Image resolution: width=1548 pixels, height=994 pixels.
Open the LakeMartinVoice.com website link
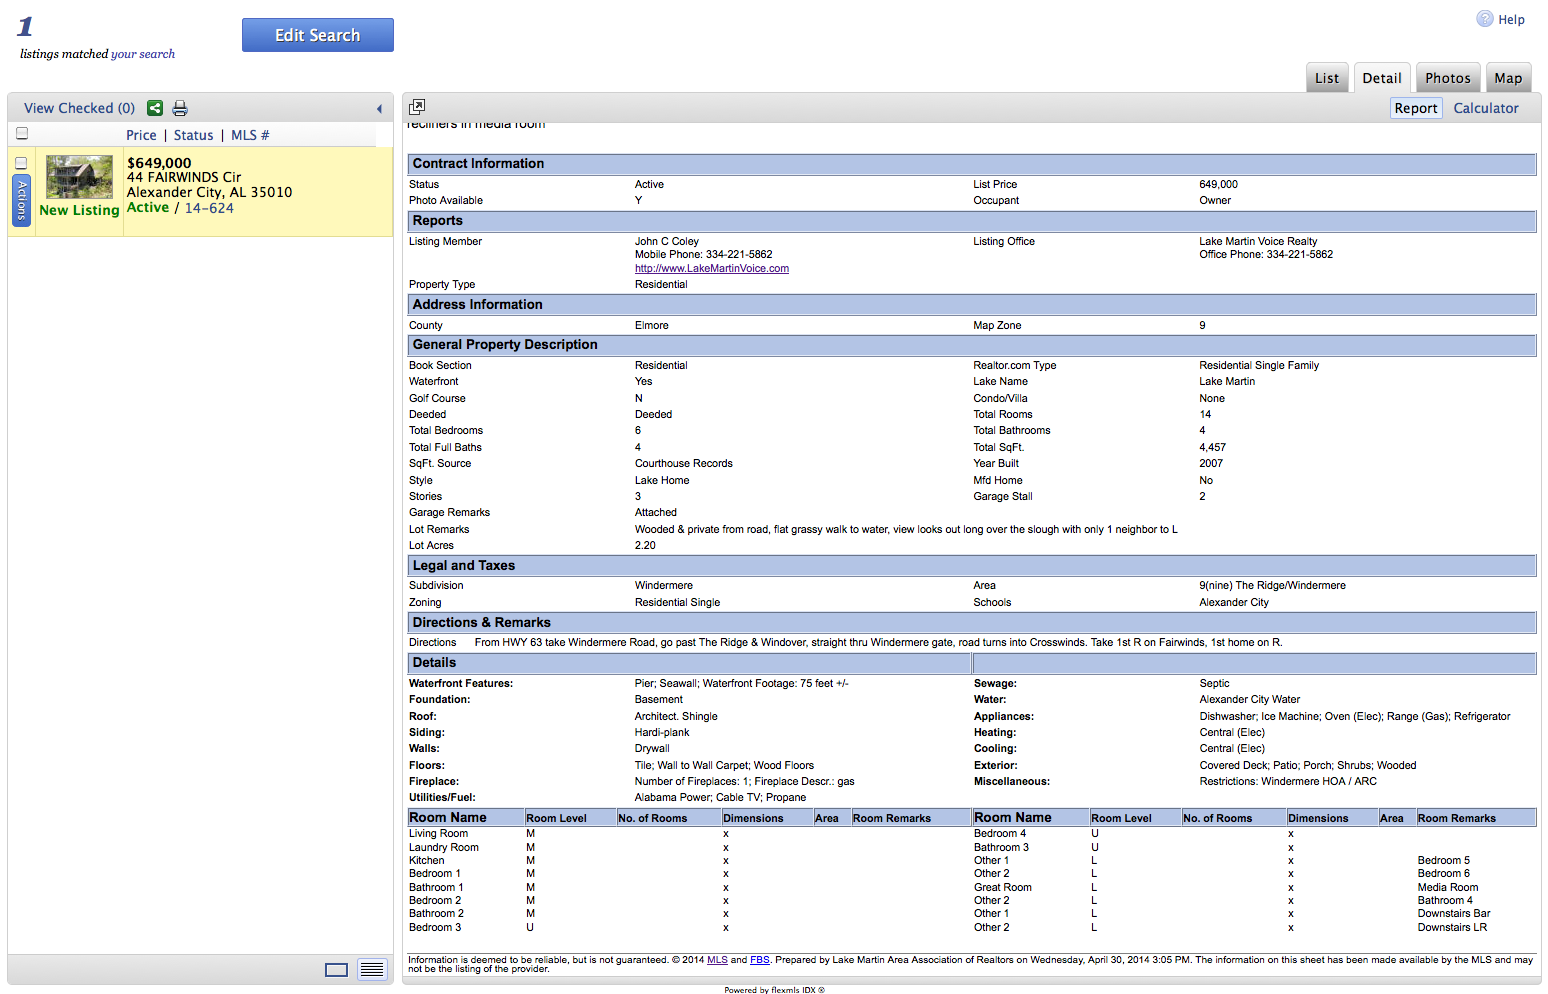coord(712,268)
